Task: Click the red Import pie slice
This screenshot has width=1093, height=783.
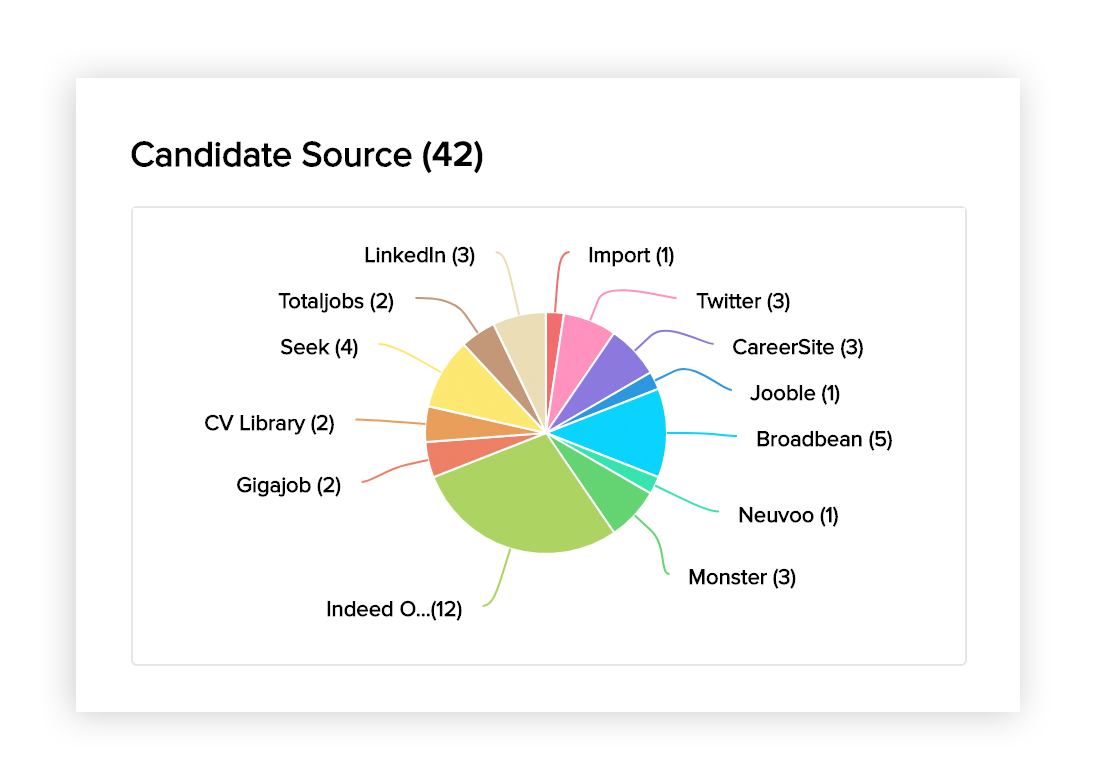Action: tap(554, 340)
